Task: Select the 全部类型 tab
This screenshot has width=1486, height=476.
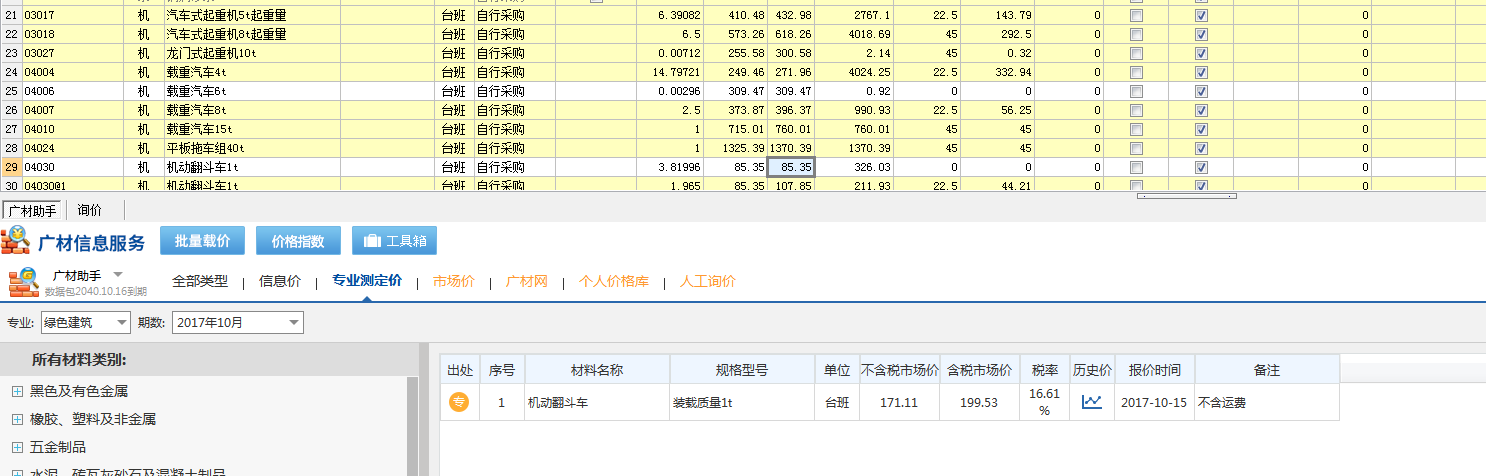Action: tap(200, 281)
